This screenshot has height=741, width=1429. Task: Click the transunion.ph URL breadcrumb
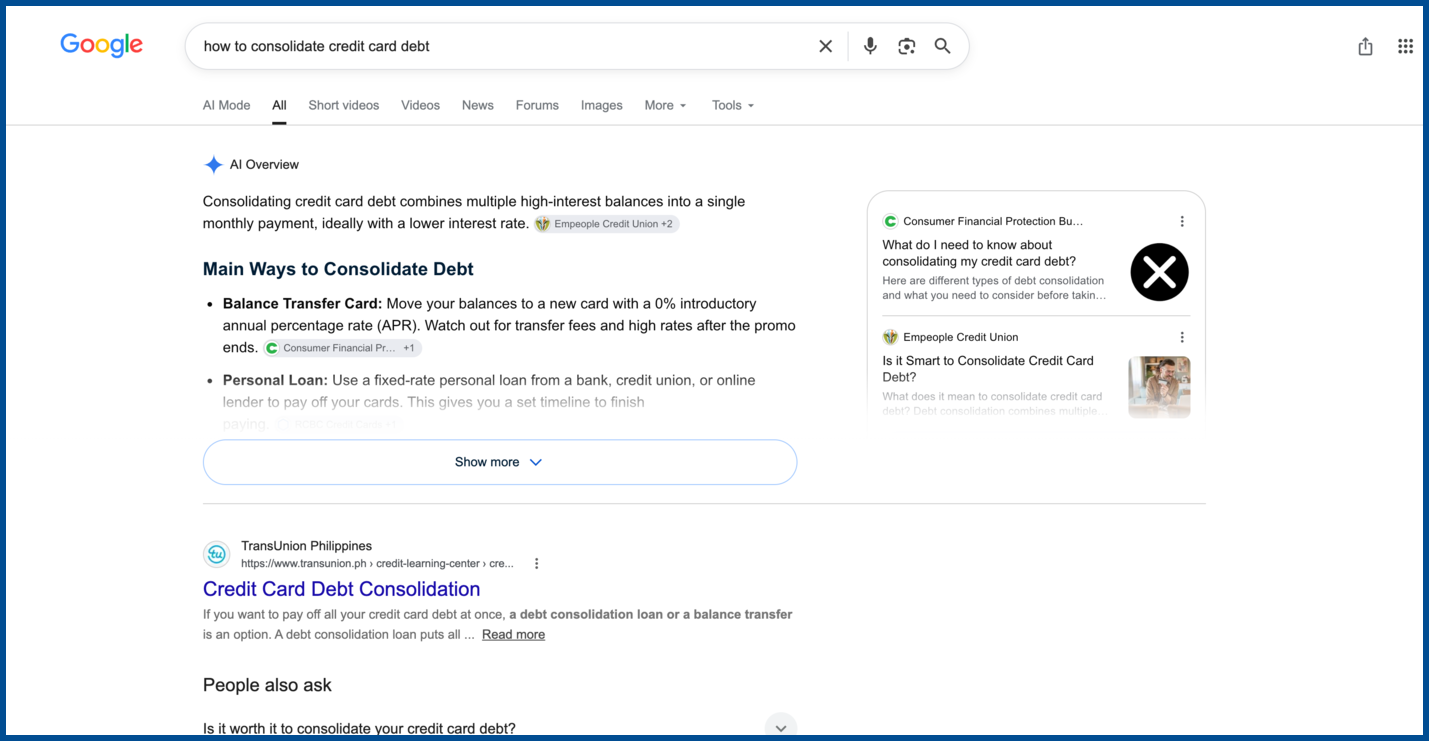378,564
